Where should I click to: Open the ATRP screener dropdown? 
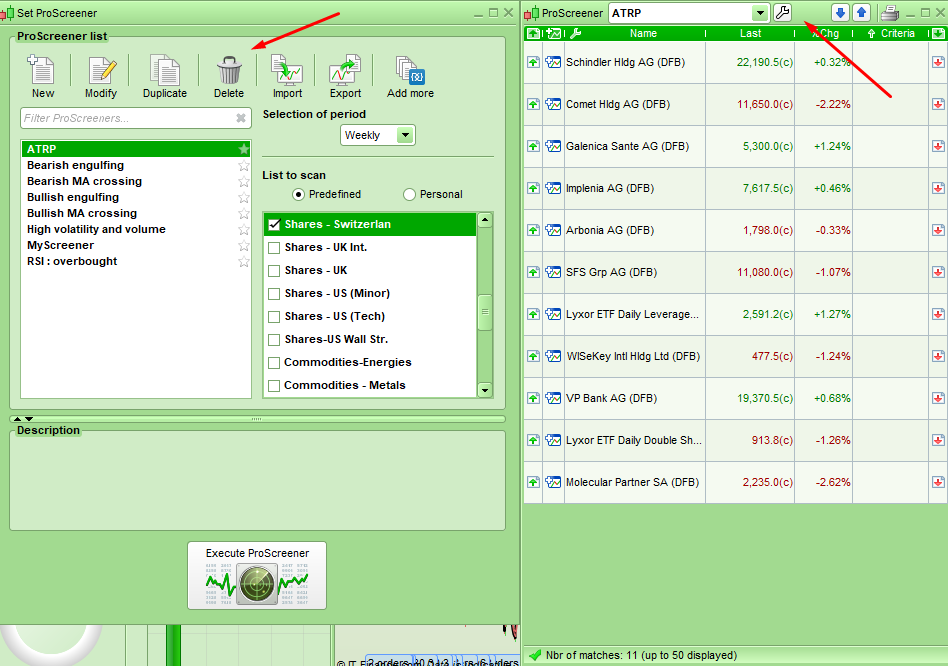(760, 13)
